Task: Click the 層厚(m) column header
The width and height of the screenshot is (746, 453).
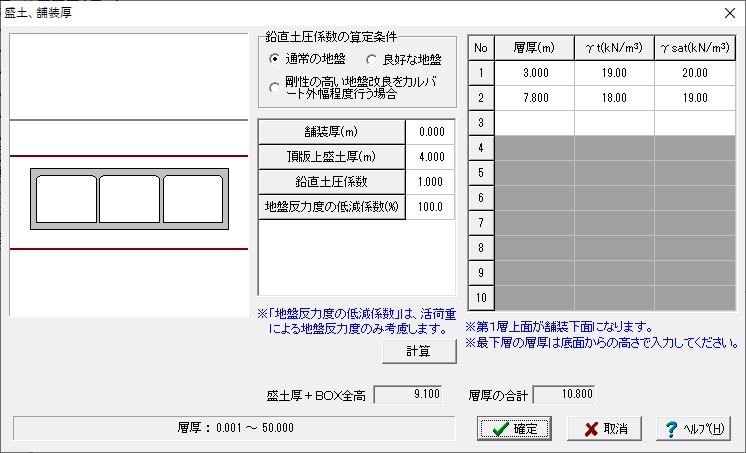Action: pyautogui.click(x=535, y=48)
